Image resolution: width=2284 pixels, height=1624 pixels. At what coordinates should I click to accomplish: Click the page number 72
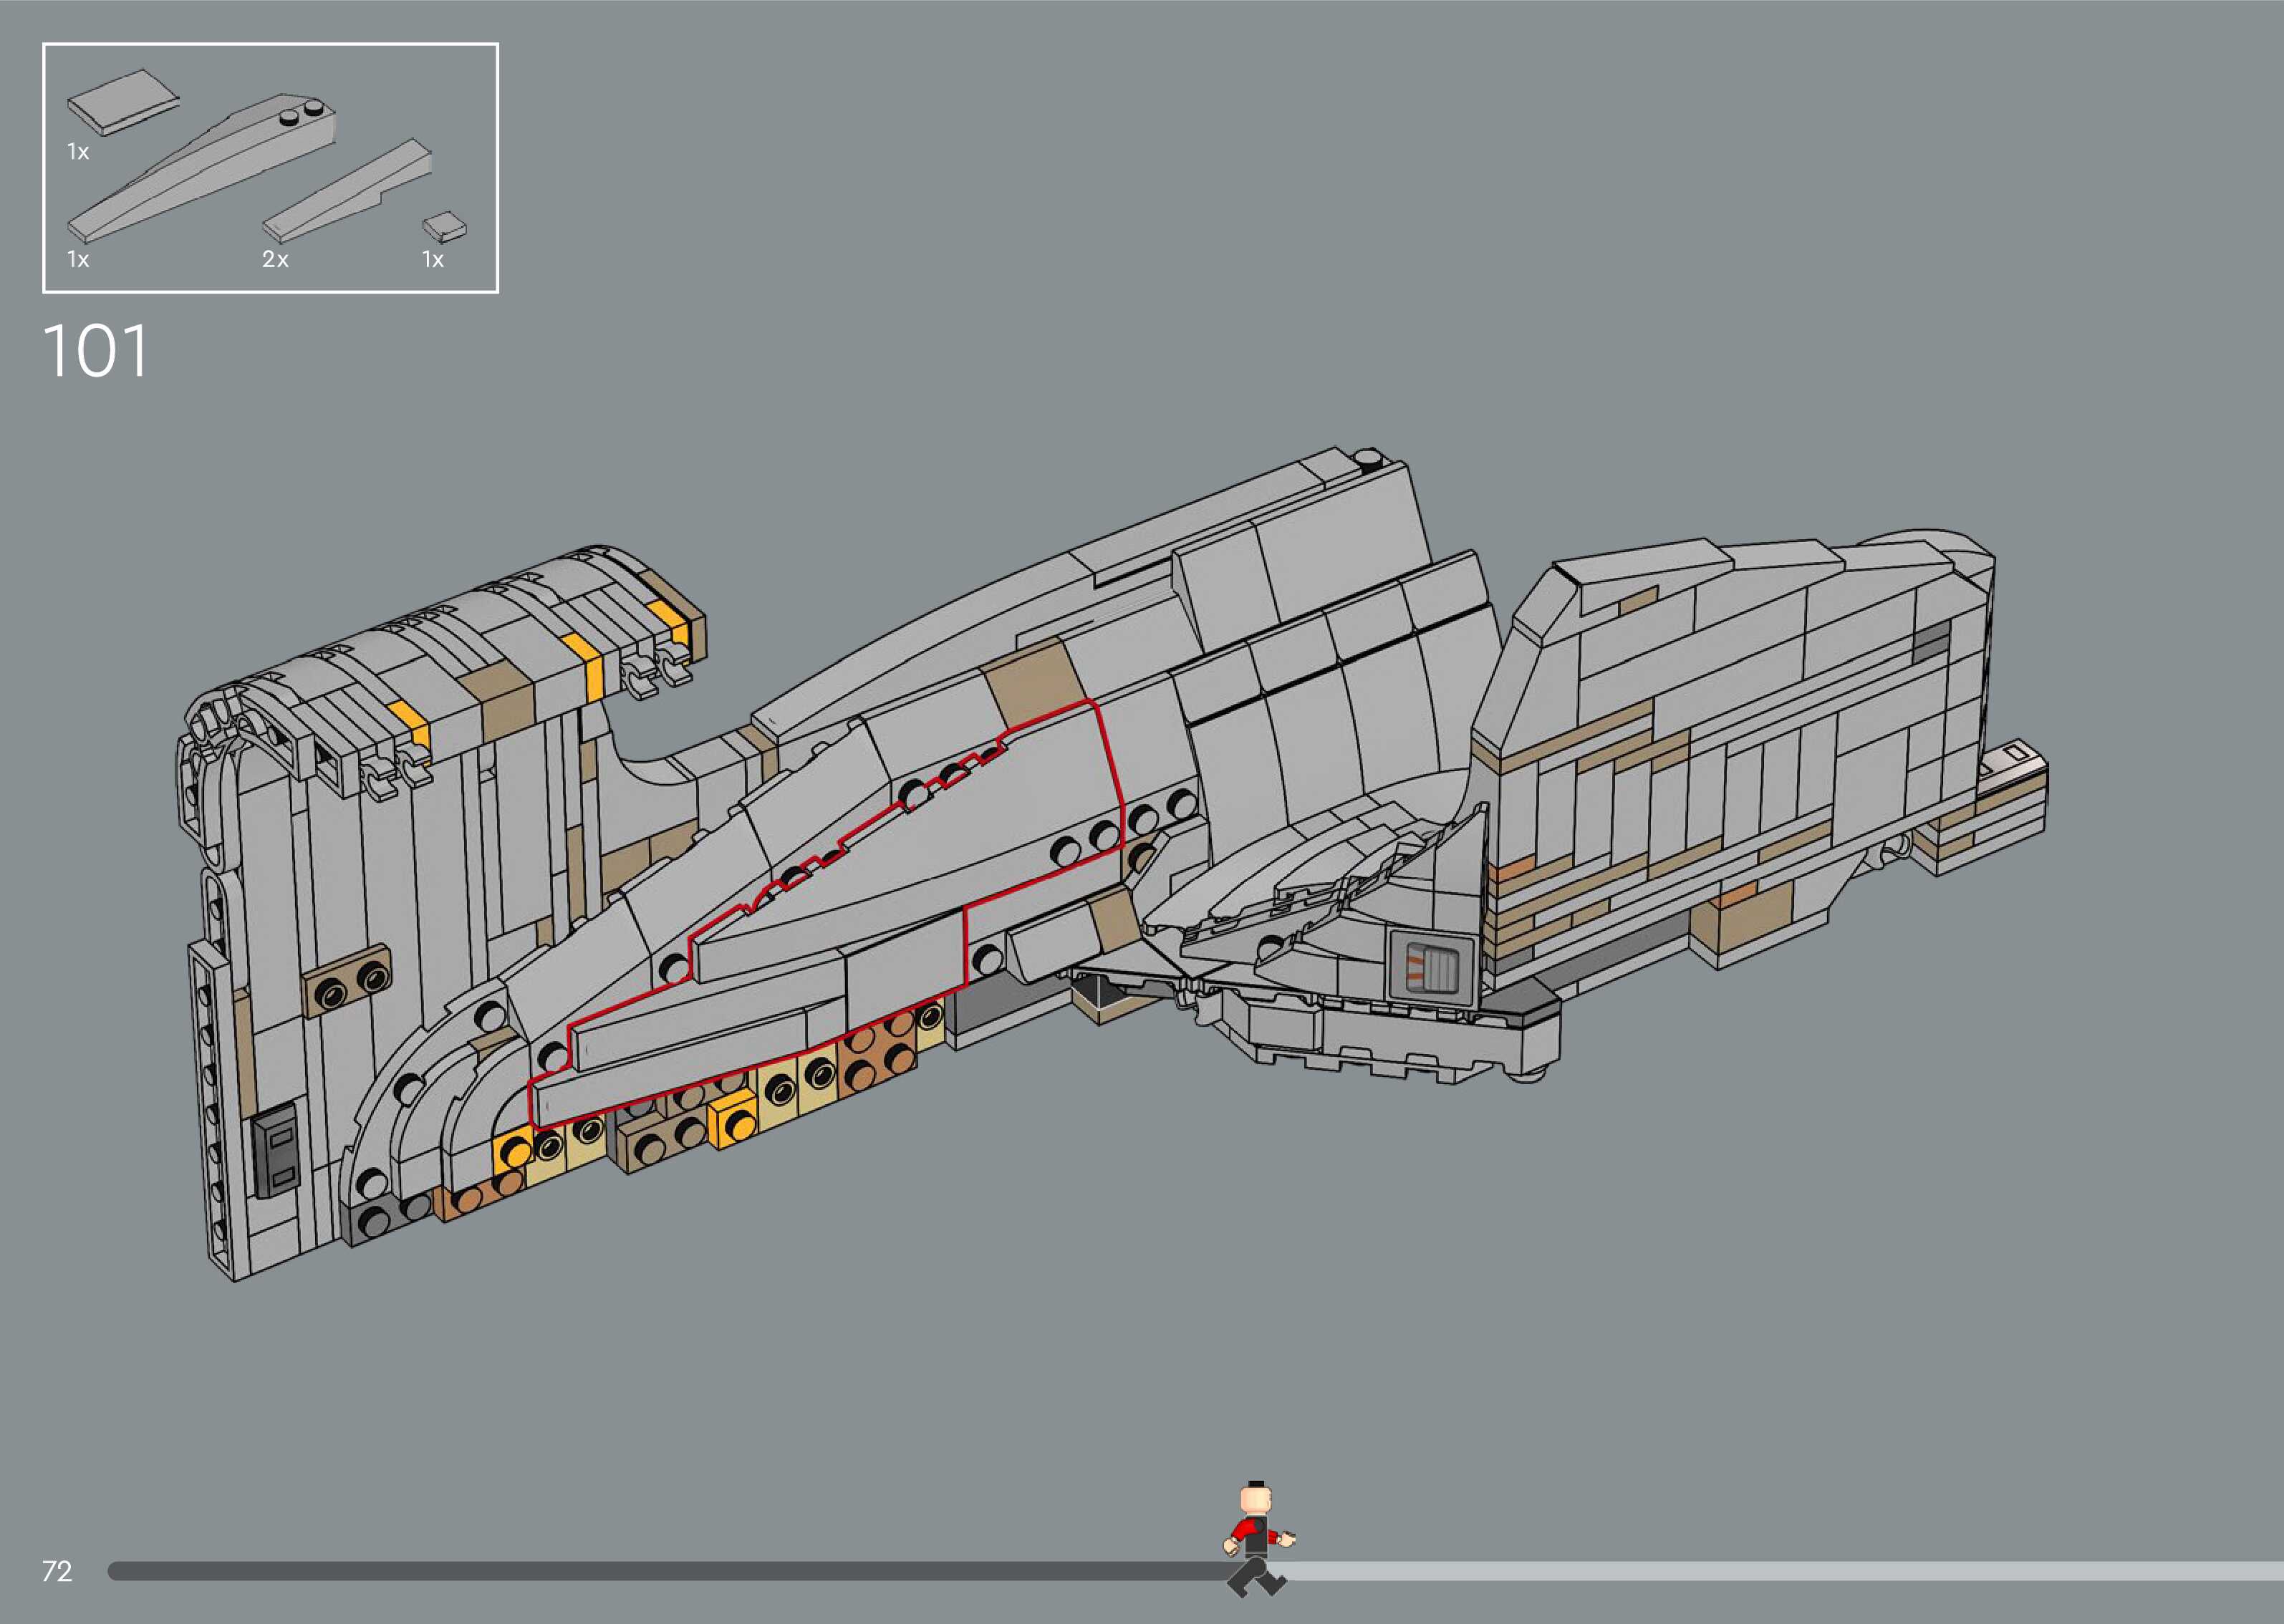point(57,1571)
